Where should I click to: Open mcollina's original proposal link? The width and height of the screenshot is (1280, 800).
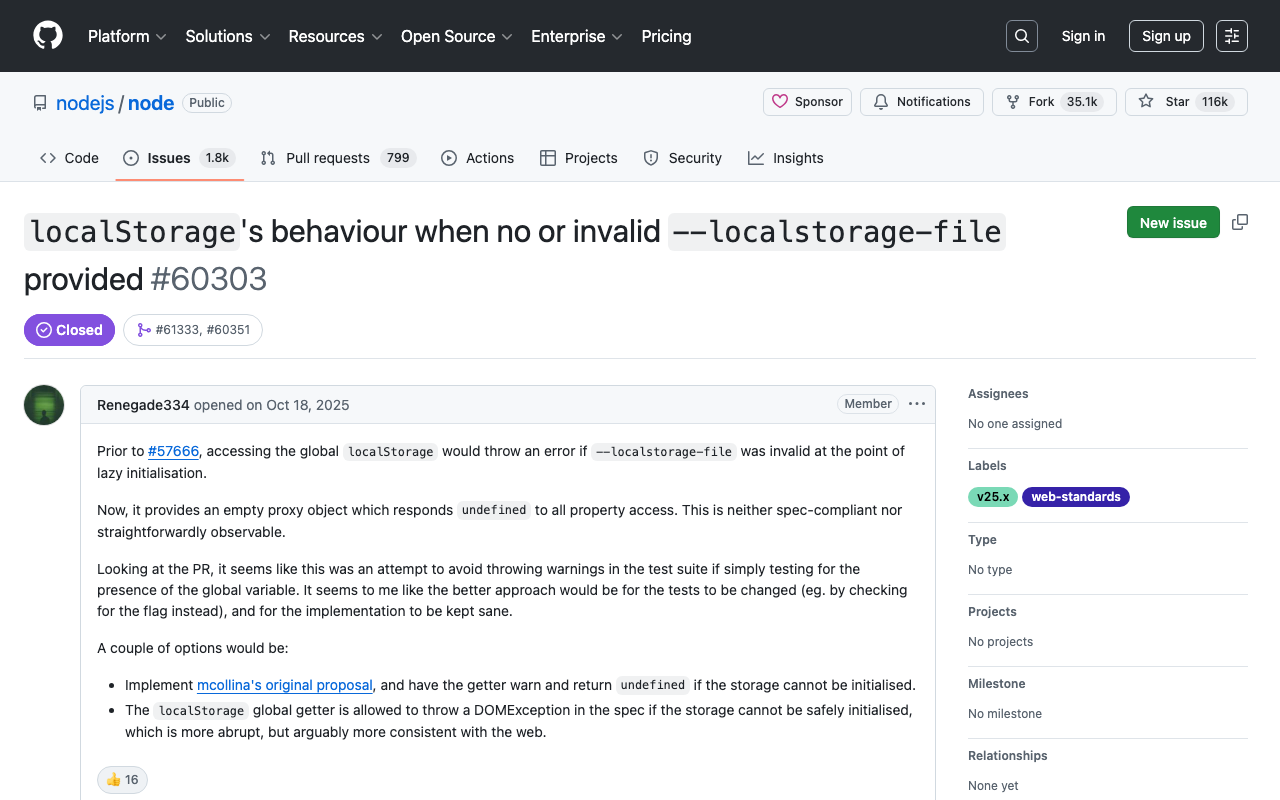click(284, 685)
